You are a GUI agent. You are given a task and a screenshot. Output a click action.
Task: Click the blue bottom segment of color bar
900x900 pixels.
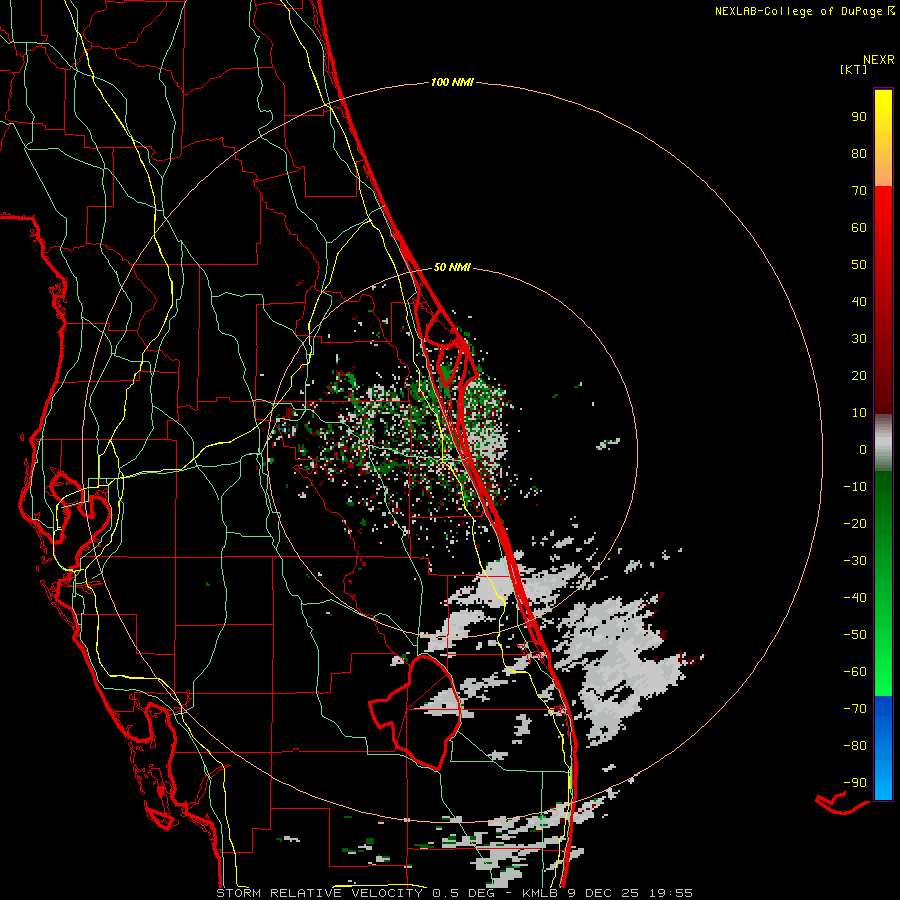click(883, 748)
